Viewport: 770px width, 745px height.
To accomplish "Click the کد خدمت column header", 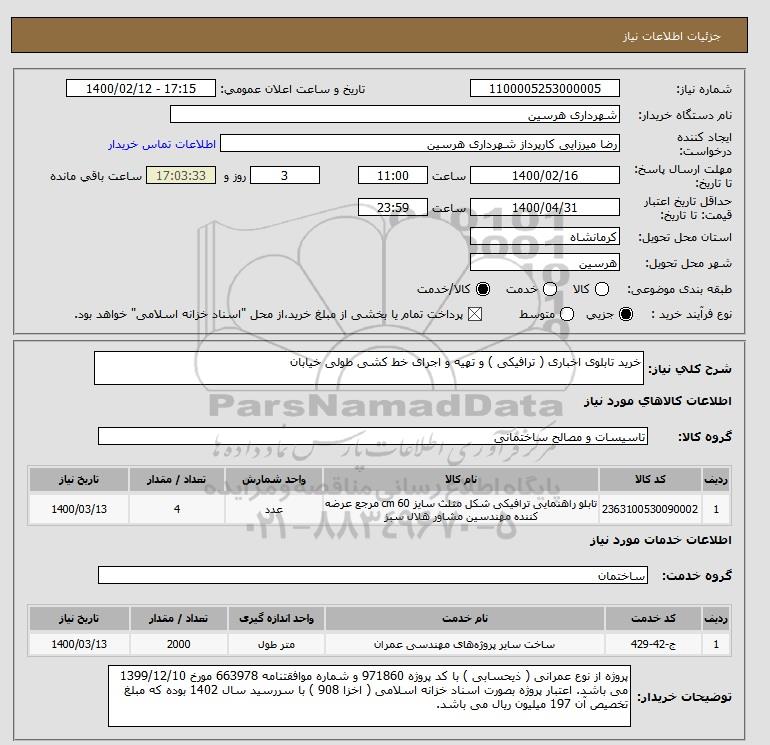I will pos(653,618).
